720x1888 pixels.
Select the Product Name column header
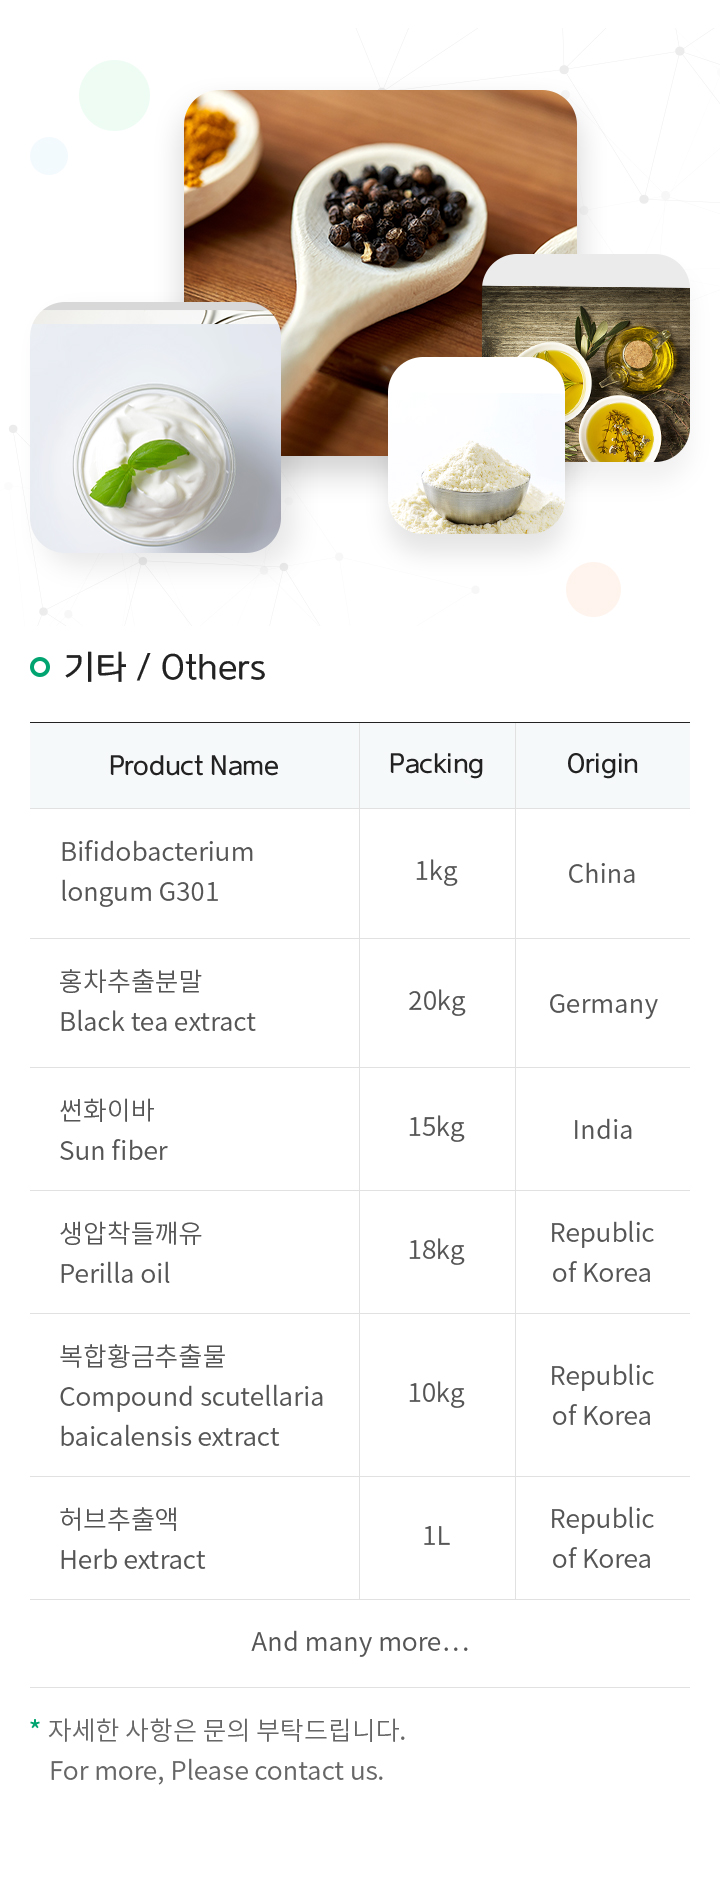click(x=194, y=766)
